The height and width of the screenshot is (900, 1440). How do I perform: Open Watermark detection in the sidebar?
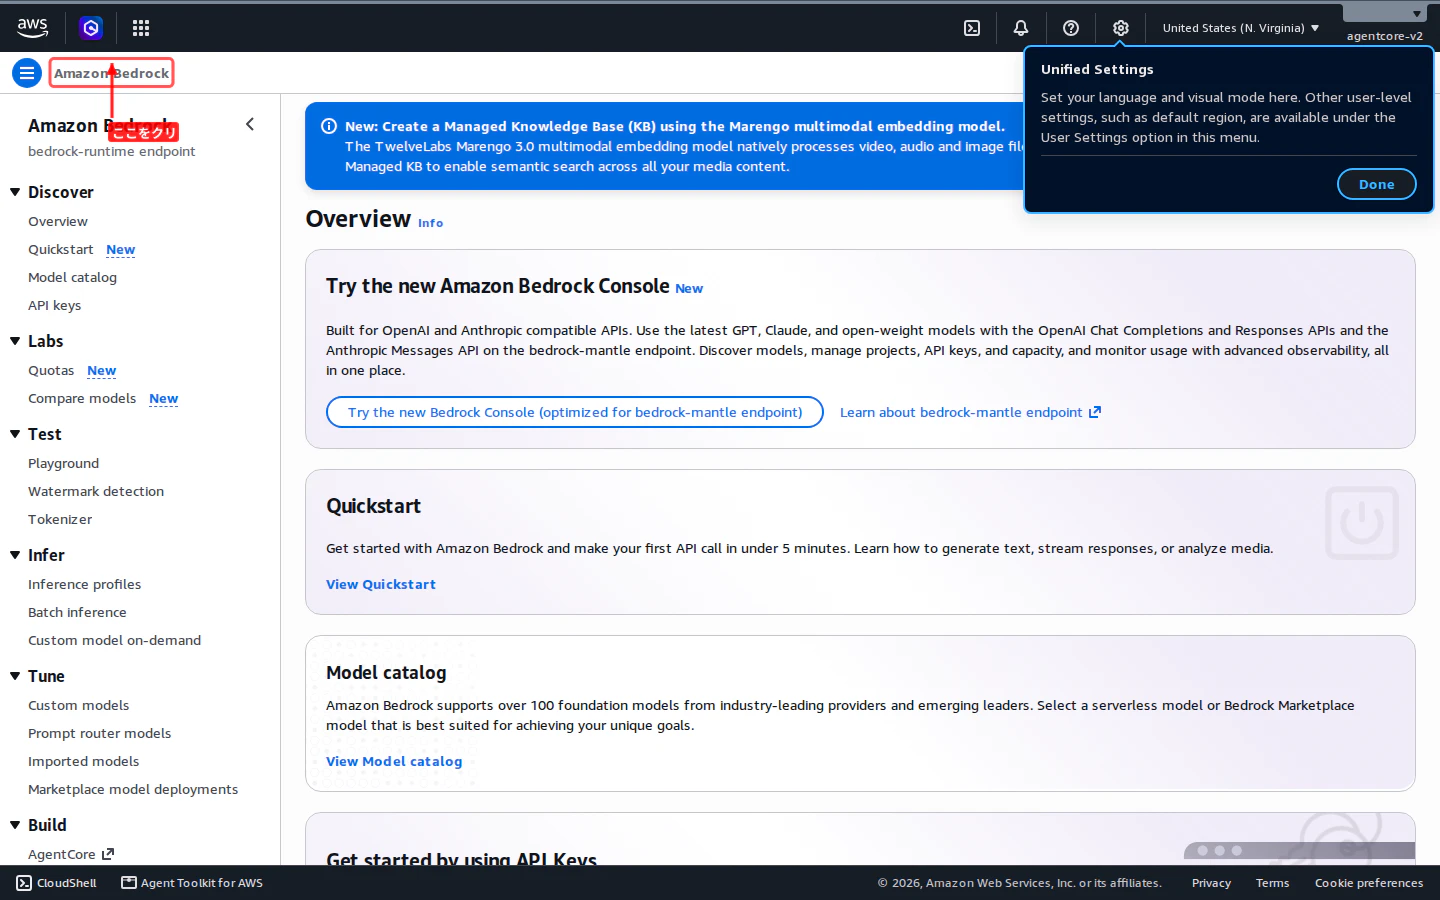click(96, 491)
